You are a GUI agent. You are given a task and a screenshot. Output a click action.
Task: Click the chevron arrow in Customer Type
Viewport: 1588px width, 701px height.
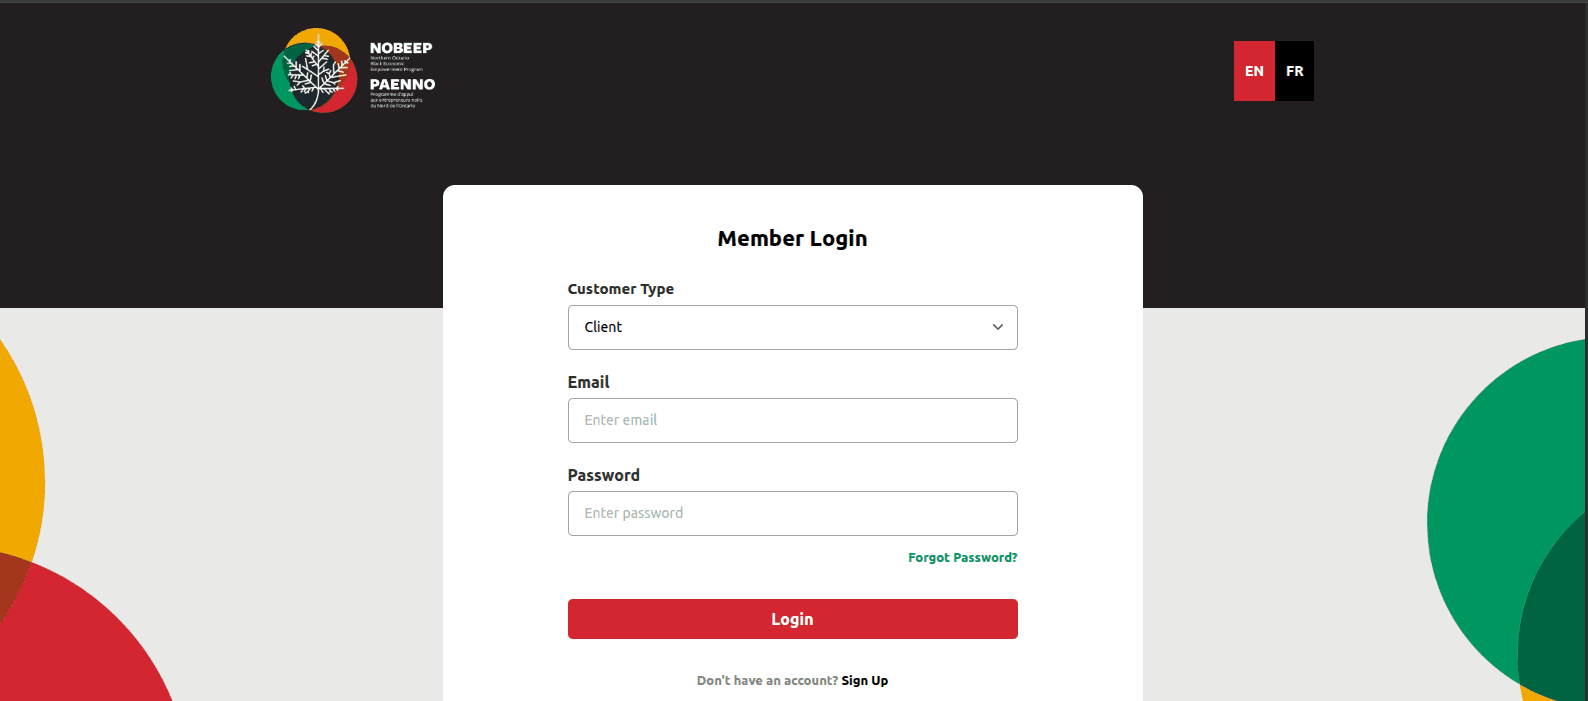click(997, 327)
